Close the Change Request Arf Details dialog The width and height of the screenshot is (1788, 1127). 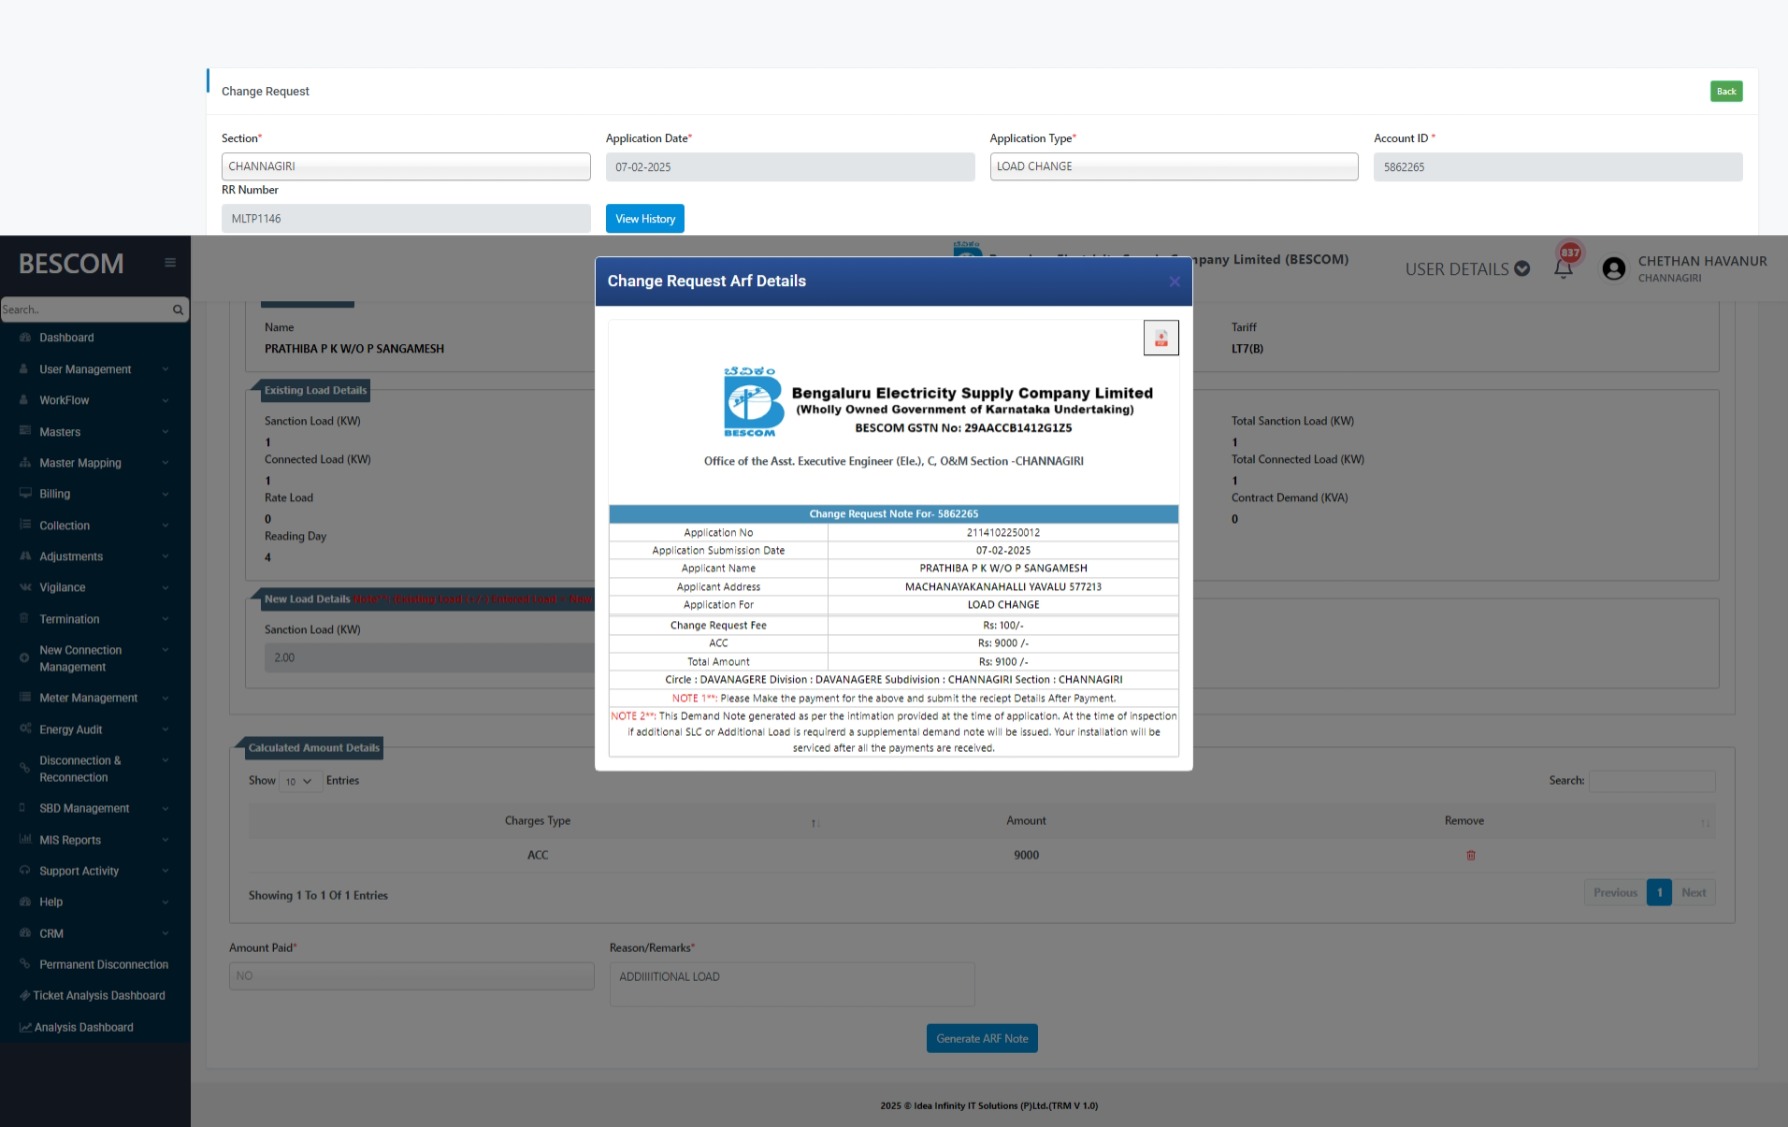point(1175,282)
